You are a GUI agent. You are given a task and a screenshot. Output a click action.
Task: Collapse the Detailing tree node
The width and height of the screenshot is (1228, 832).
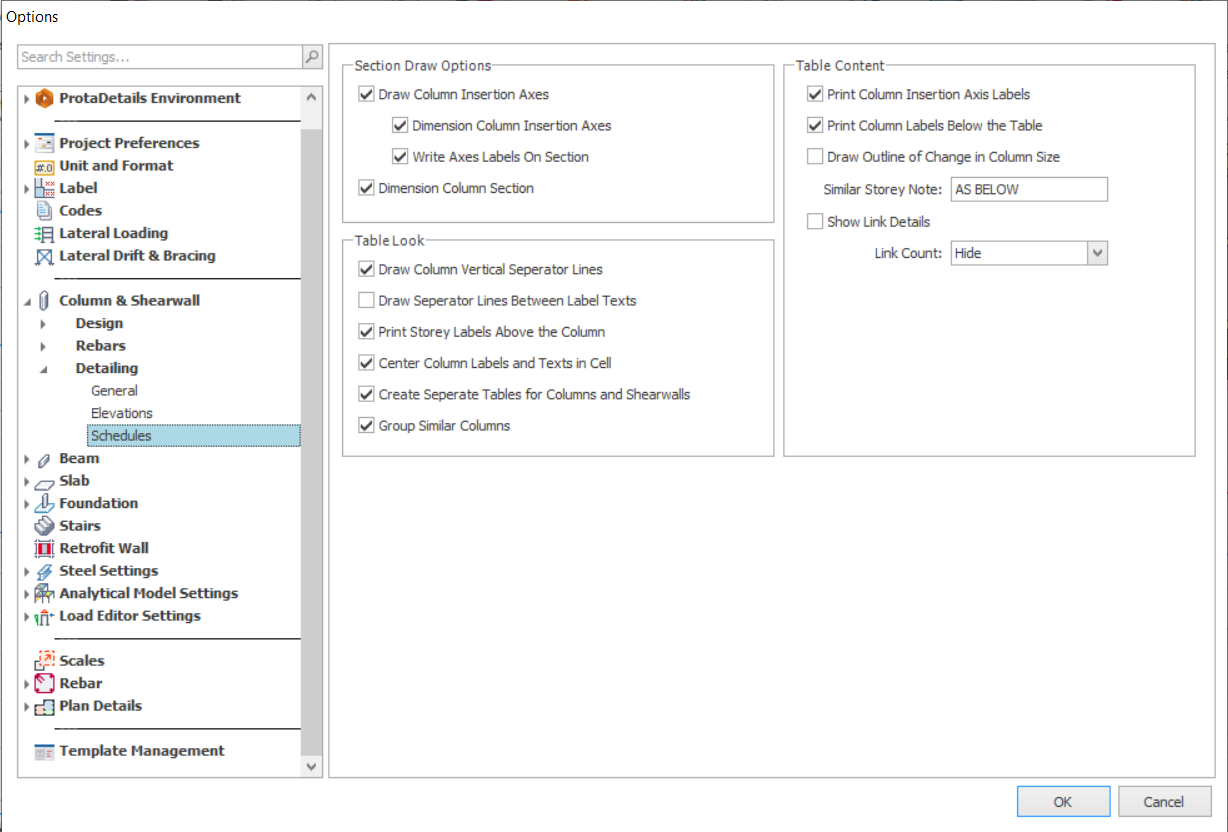tap(43, 369)
